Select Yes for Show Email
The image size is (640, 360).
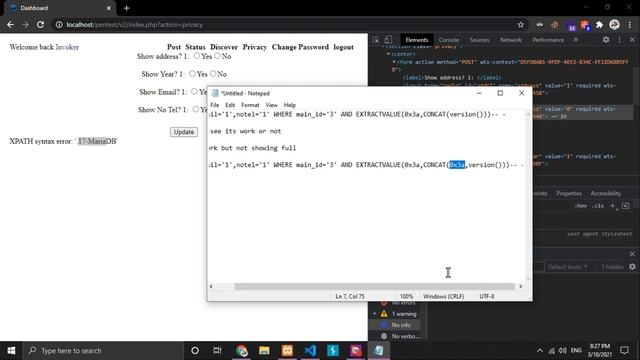point(194,91)
